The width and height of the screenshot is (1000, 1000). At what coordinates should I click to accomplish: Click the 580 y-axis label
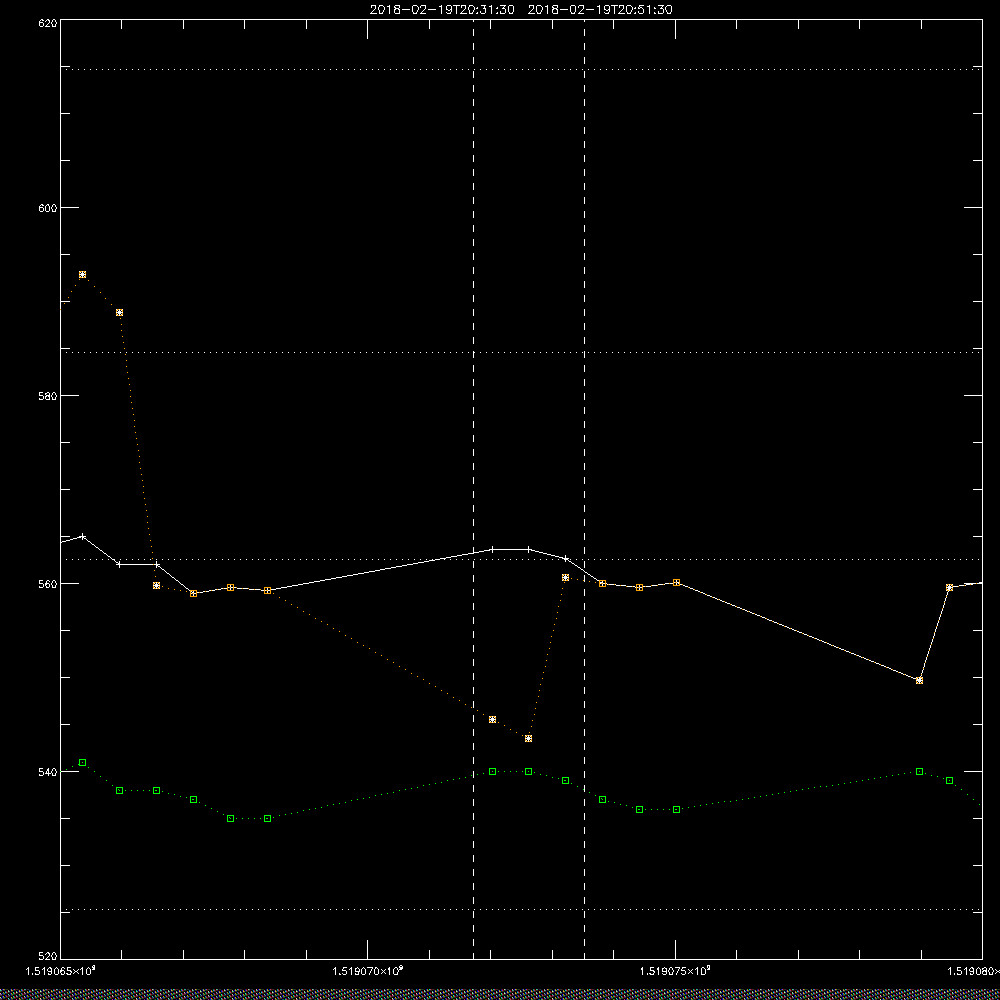pos(48,395)
